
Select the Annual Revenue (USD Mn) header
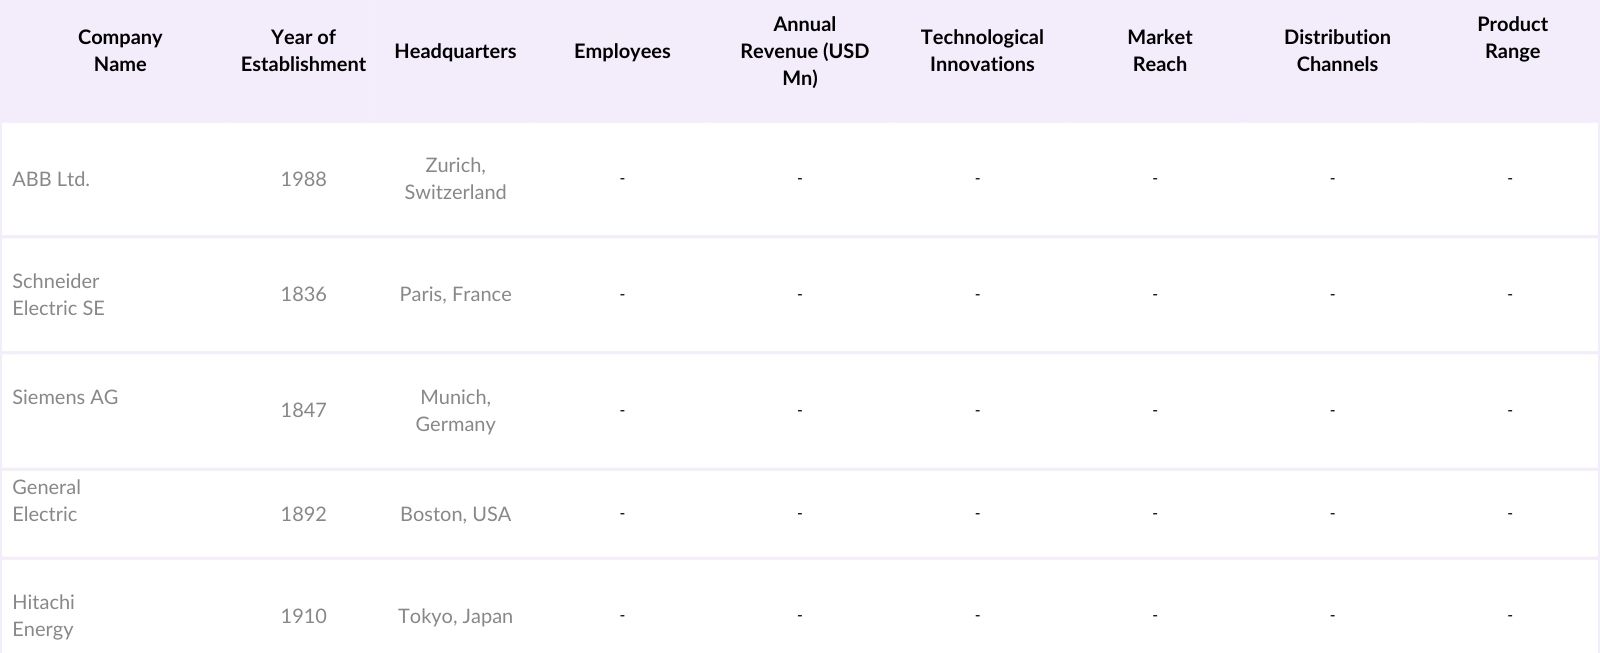pos(804,51)
